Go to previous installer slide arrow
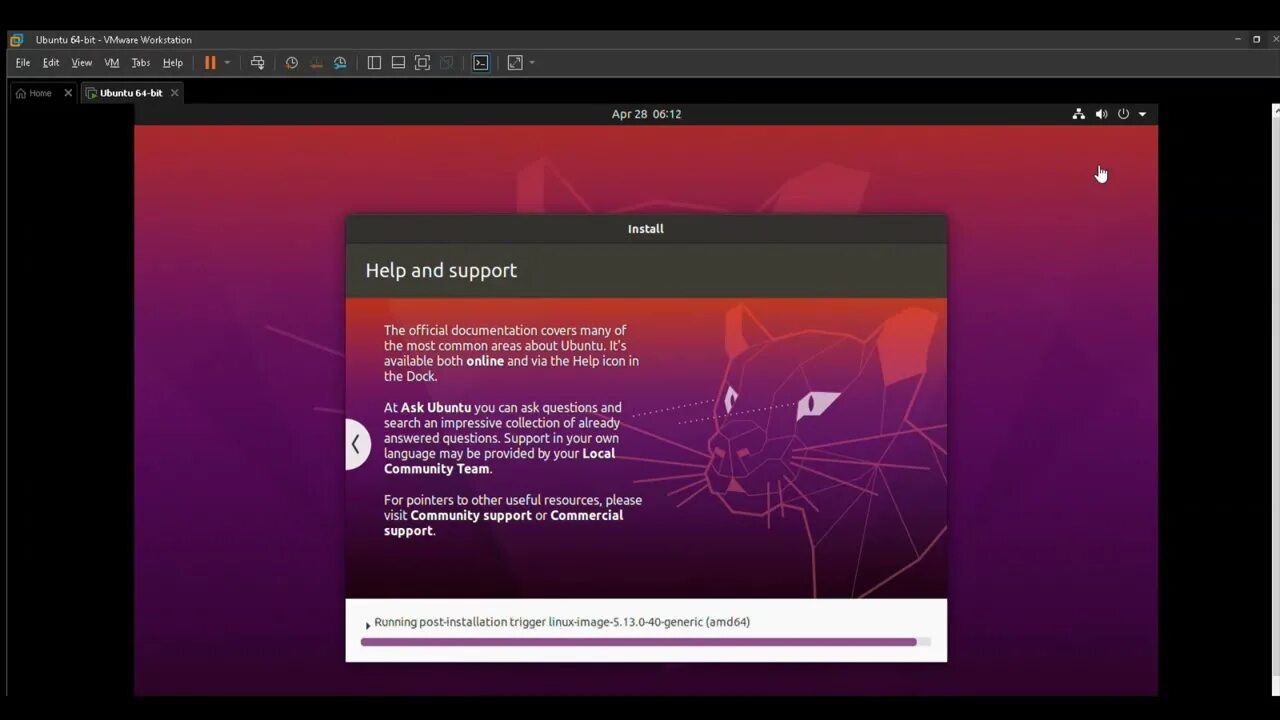 tap(356, 444)
